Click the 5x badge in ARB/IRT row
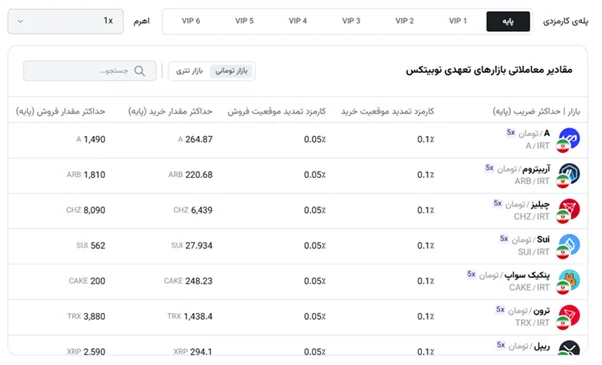 coord(489,168)
